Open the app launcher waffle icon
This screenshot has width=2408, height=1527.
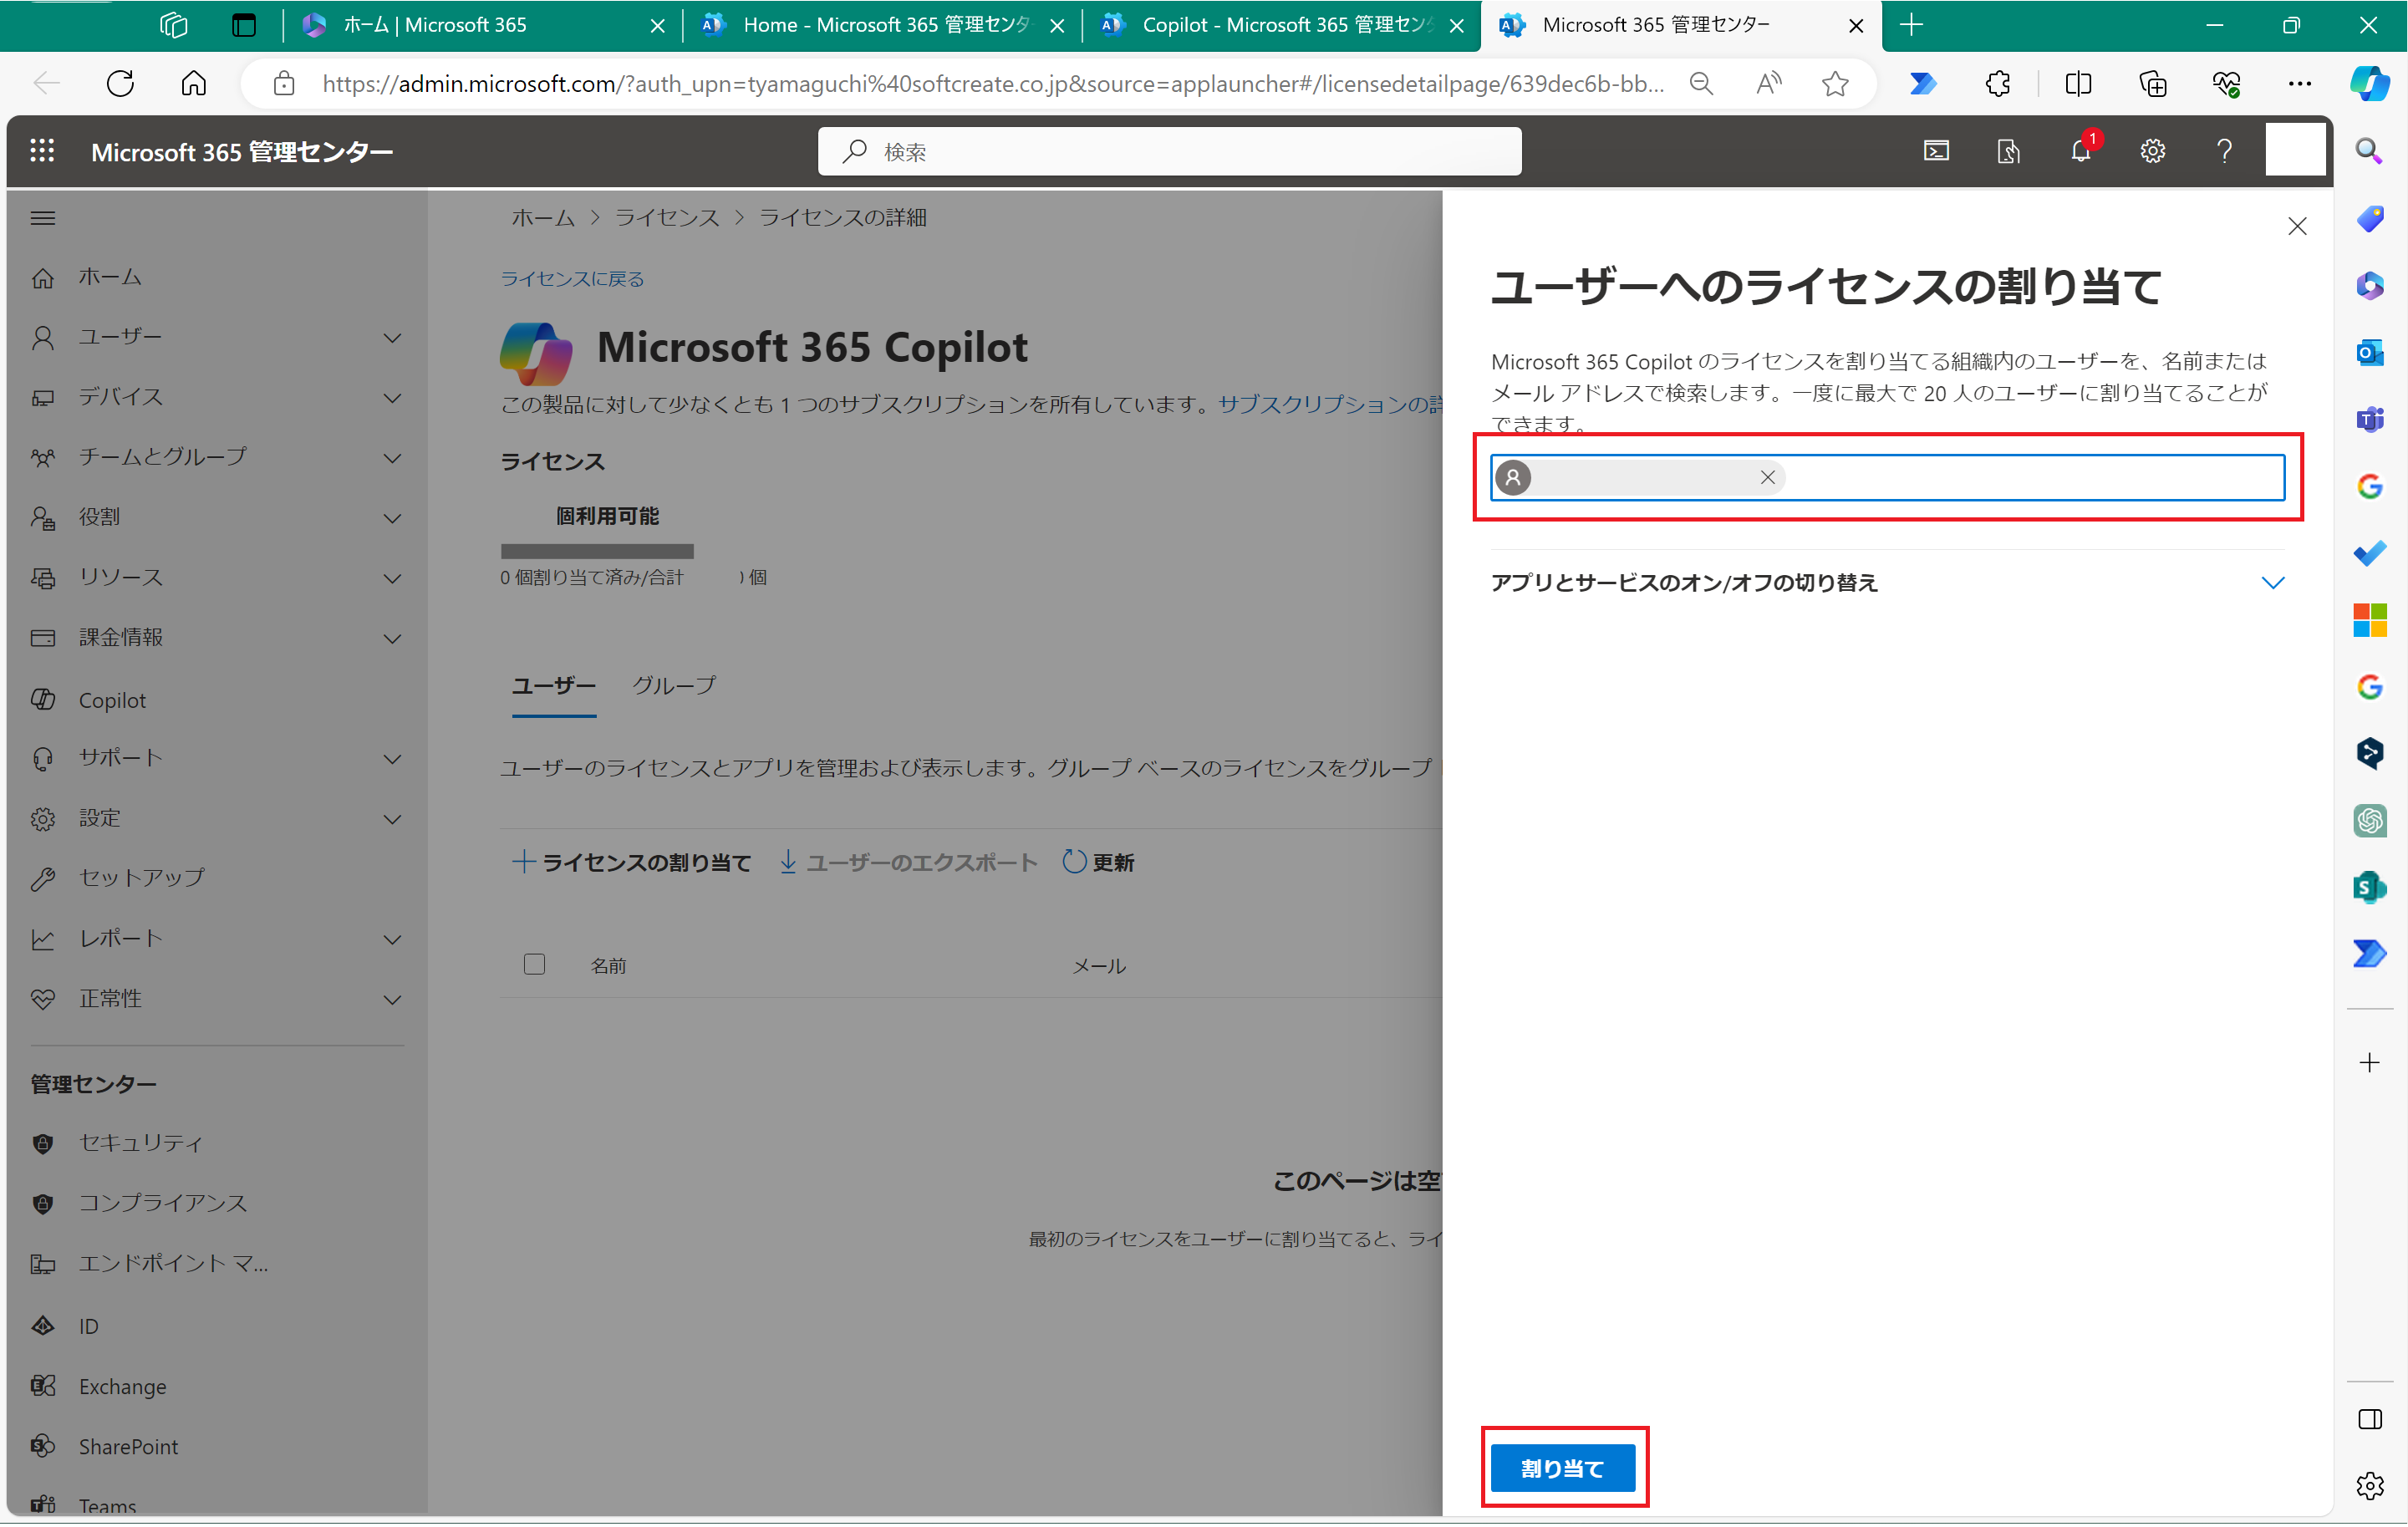42,151
